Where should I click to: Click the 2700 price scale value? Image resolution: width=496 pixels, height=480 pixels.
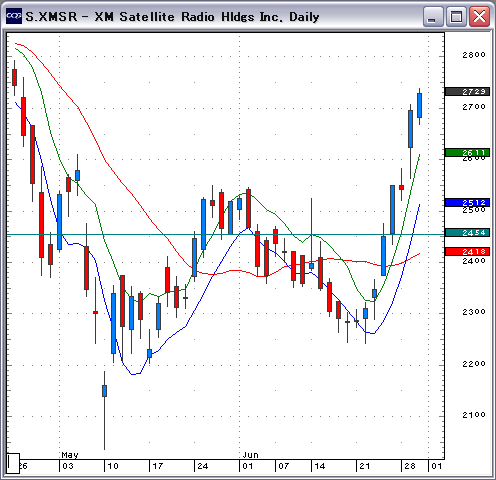(474, 107)
